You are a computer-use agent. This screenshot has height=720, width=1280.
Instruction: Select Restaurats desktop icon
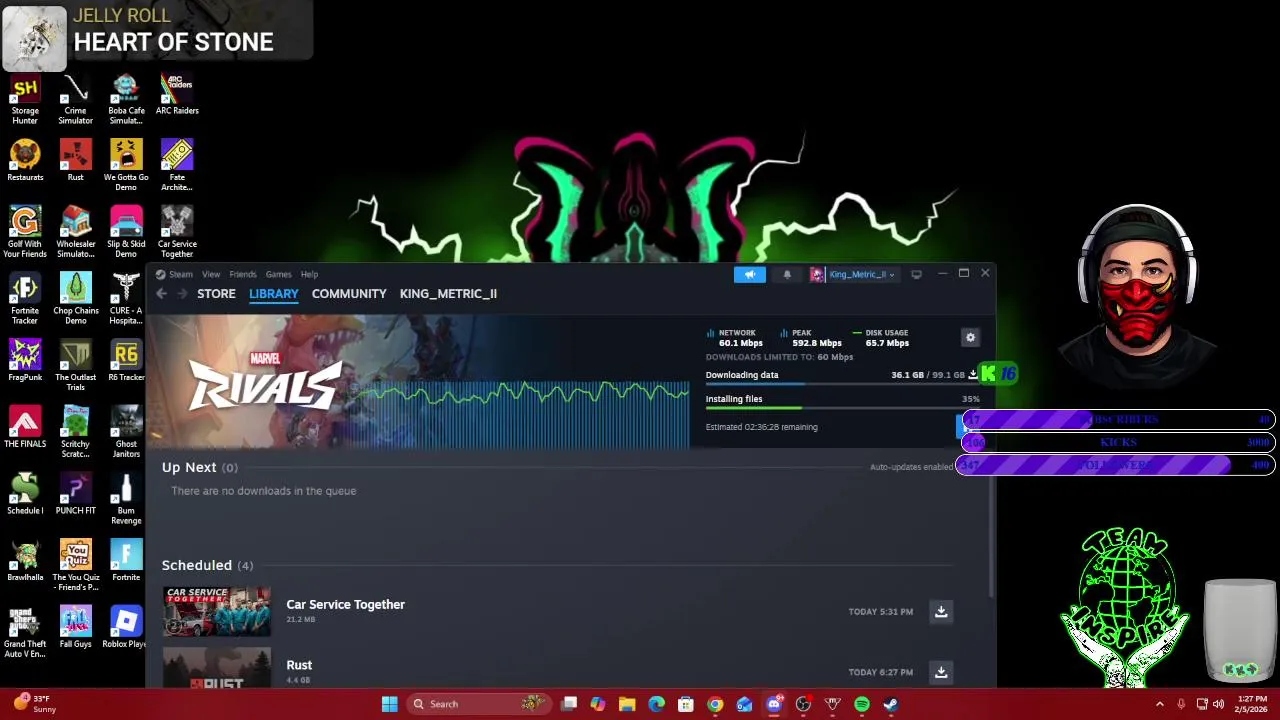pos(25,161)
